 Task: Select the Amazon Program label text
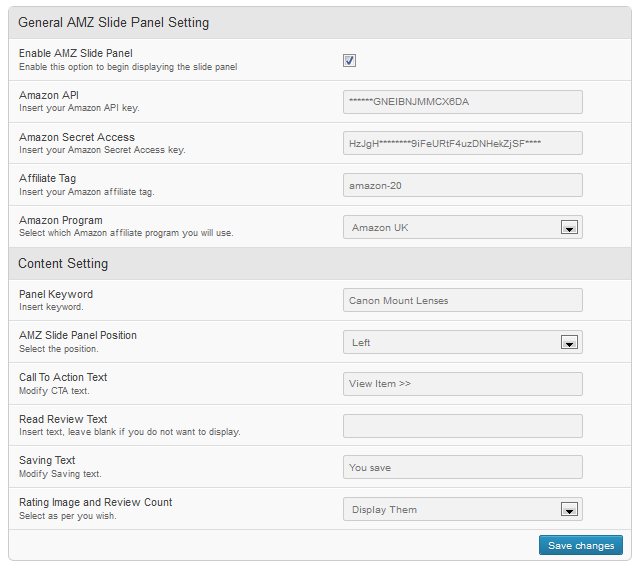tap(61, 220)
